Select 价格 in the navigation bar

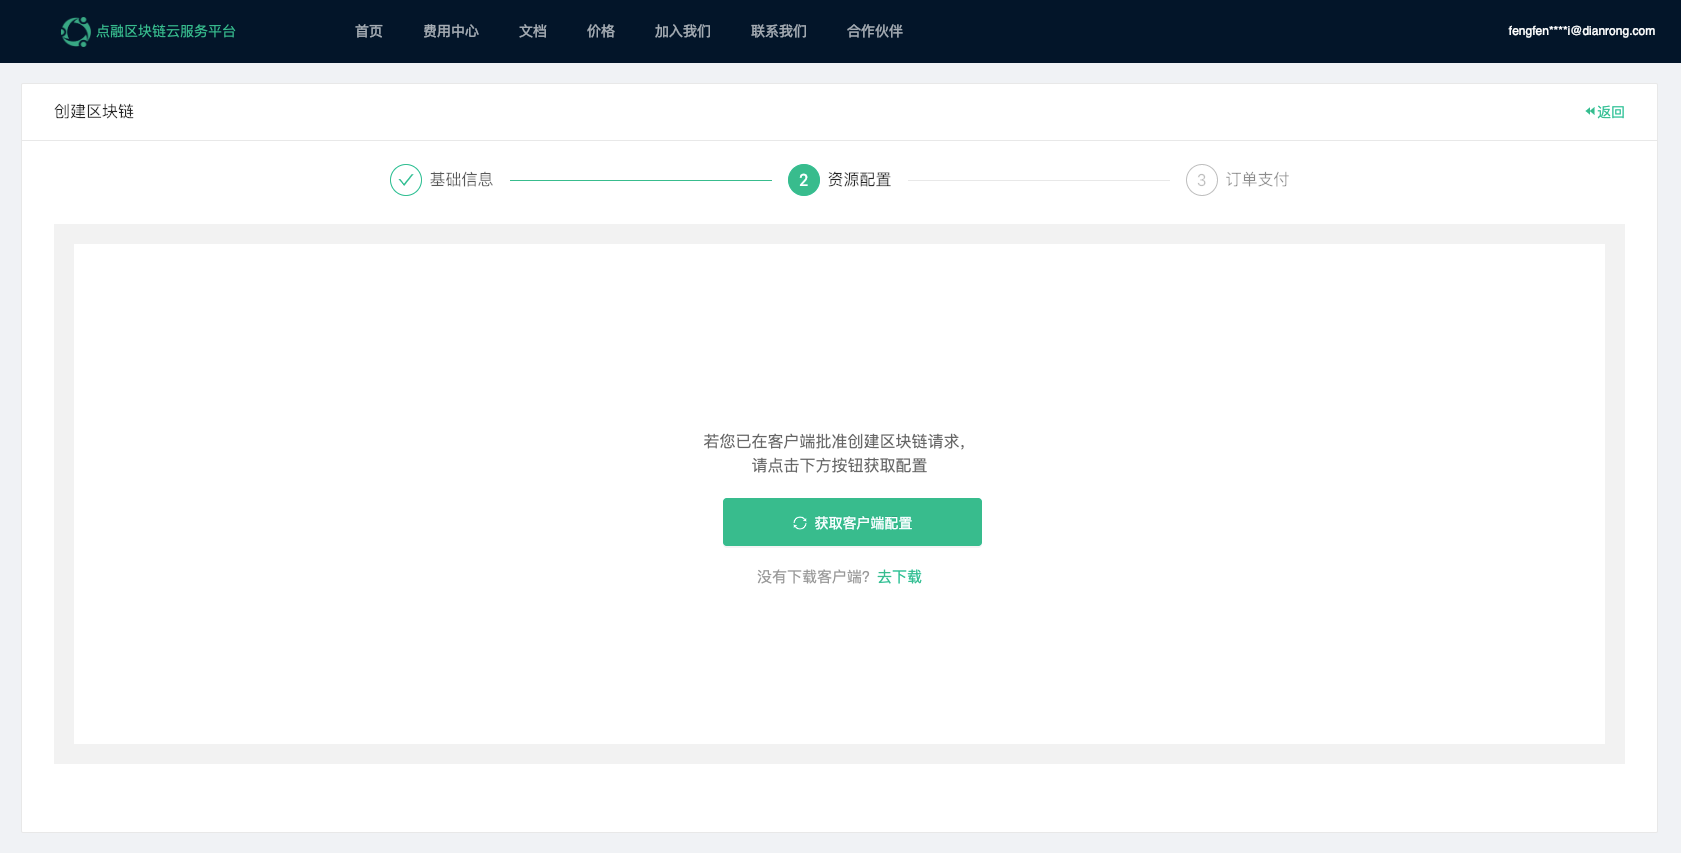601,31
